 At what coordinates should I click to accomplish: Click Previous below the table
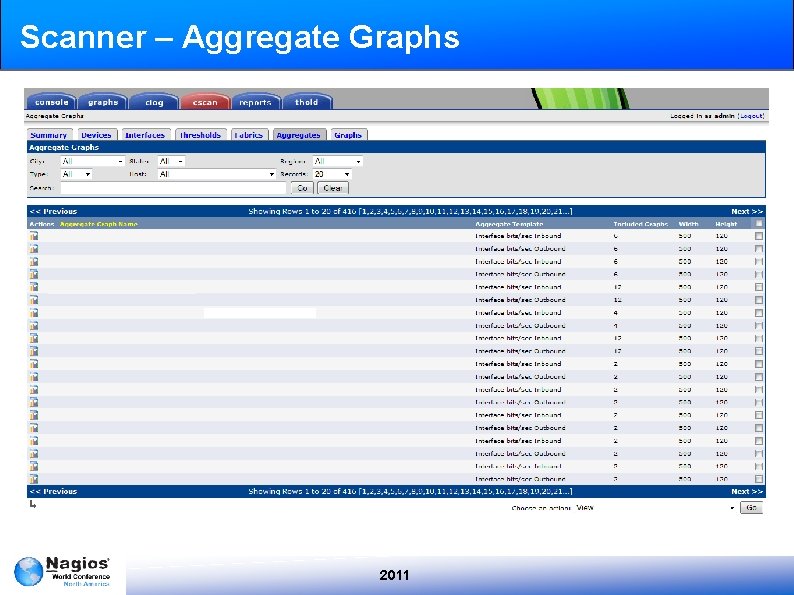point(53,491)
